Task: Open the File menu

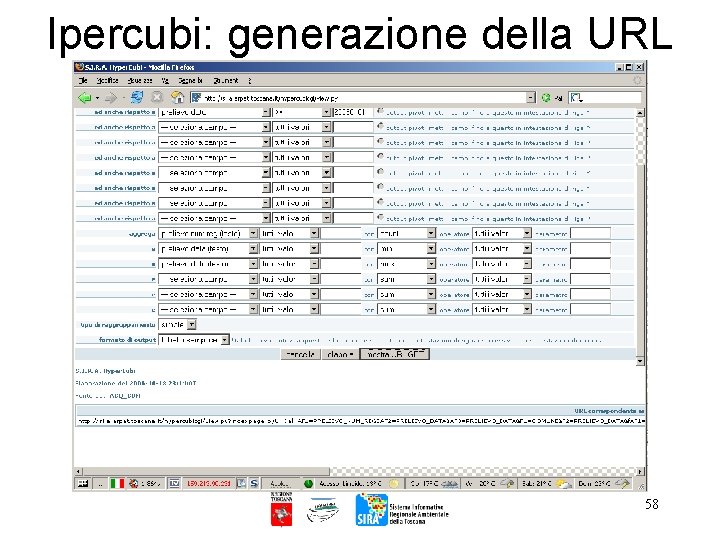Action: [83, 80]
